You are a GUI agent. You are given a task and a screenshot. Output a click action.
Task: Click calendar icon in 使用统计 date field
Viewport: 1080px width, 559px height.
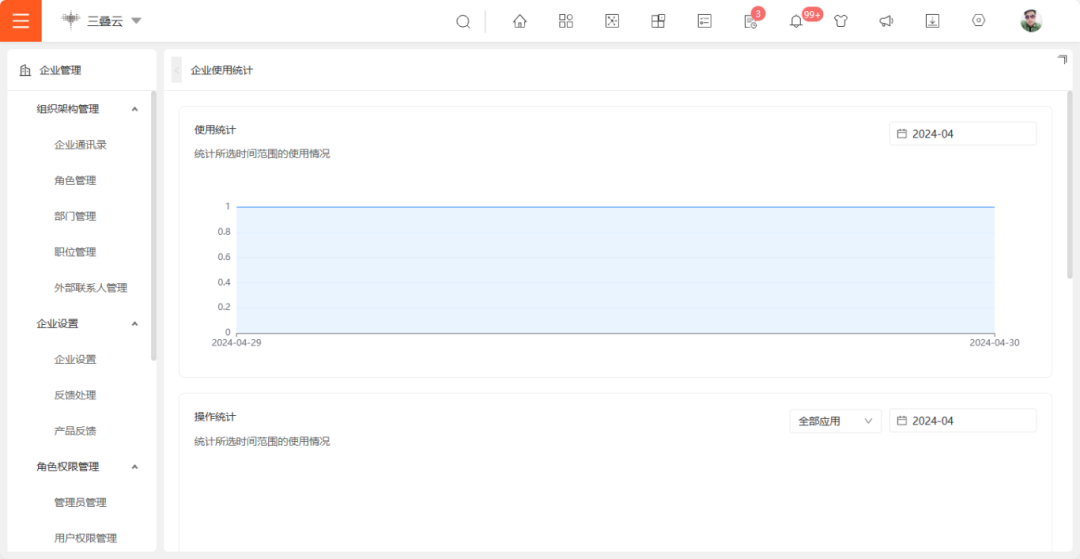[902, 134]
